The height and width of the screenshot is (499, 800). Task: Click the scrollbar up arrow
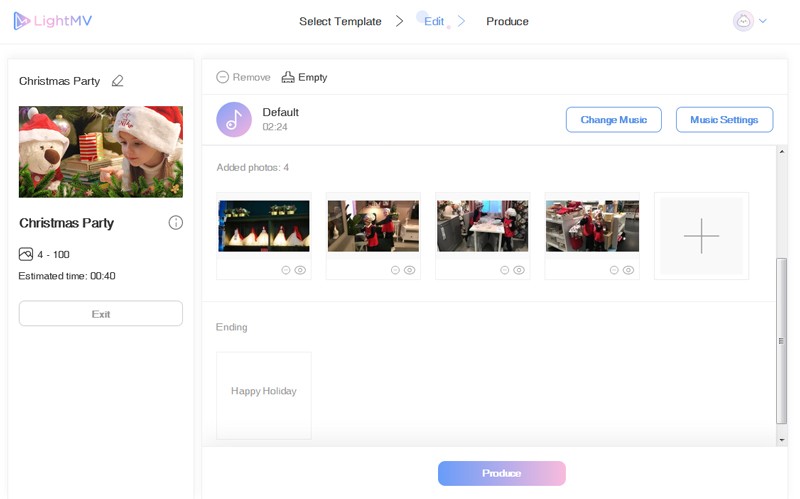coord(782,152)
